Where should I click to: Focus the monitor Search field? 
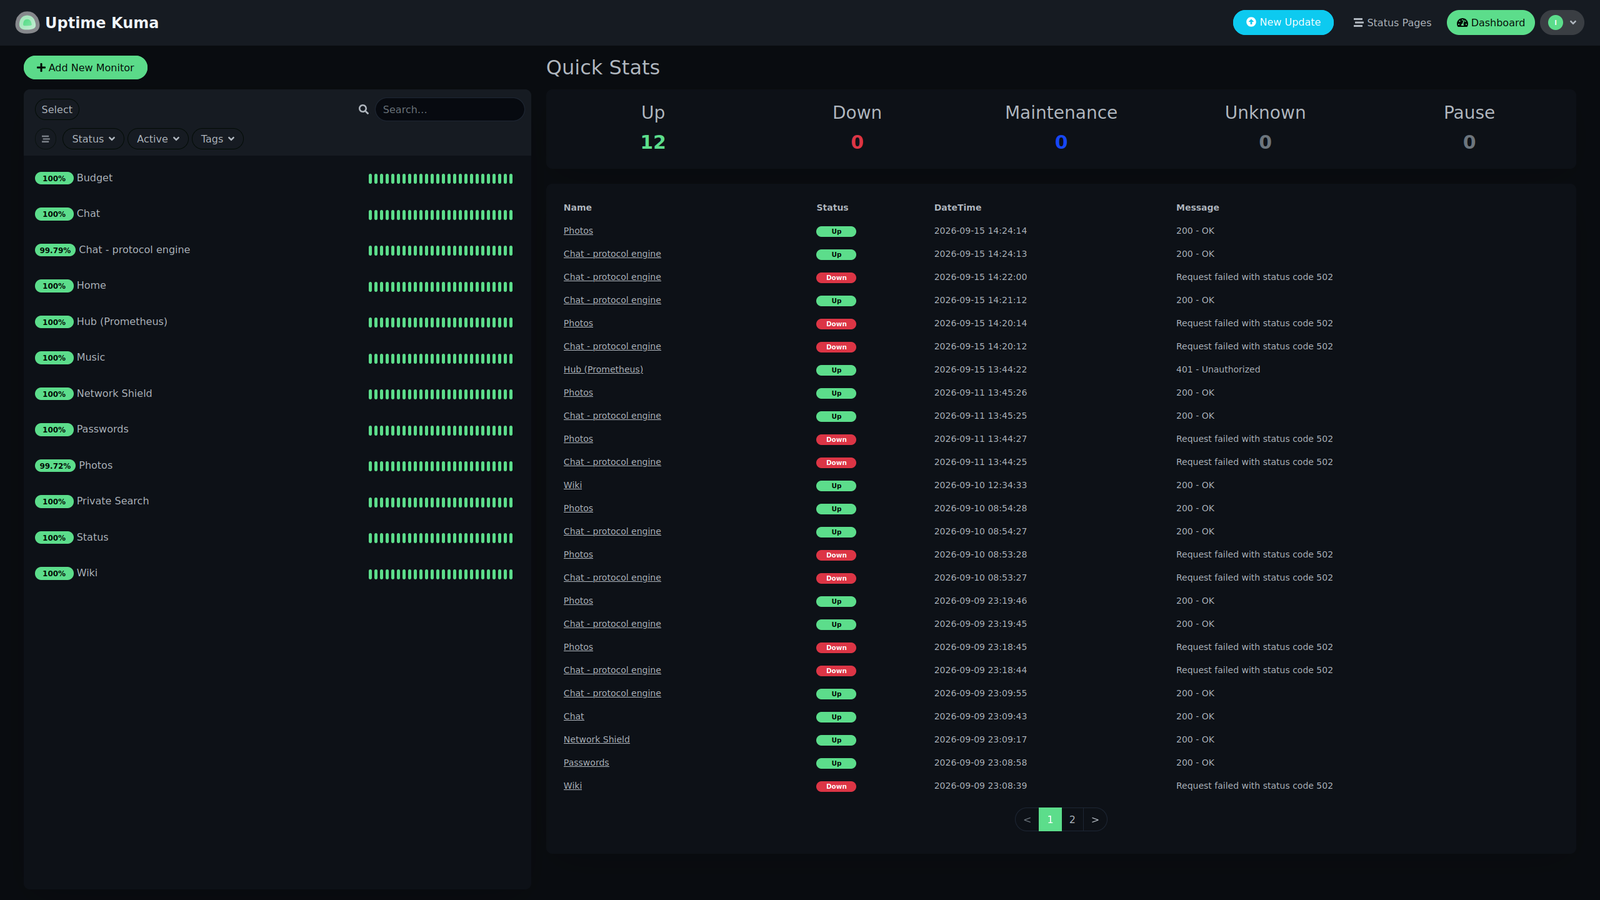pyautogui.click(x=449, y=110)
